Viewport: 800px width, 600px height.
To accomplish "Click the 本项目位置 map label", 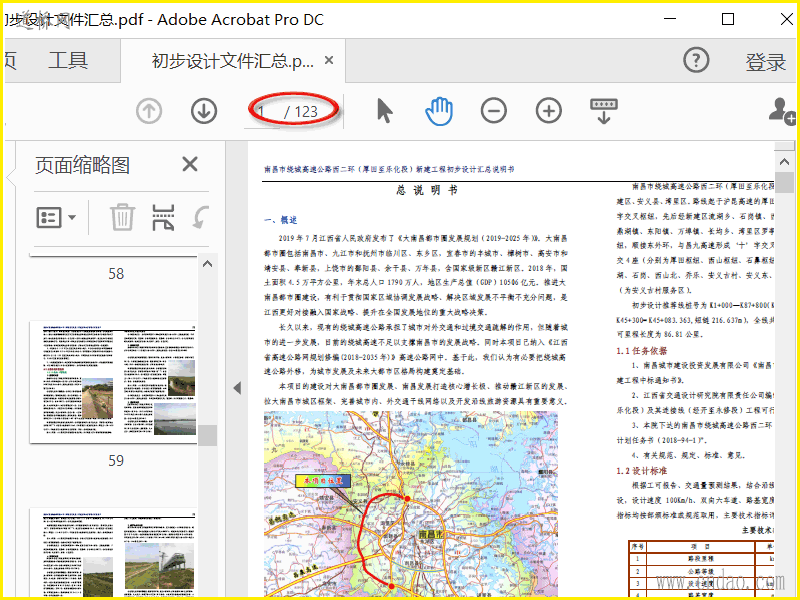I will (323, 481).
